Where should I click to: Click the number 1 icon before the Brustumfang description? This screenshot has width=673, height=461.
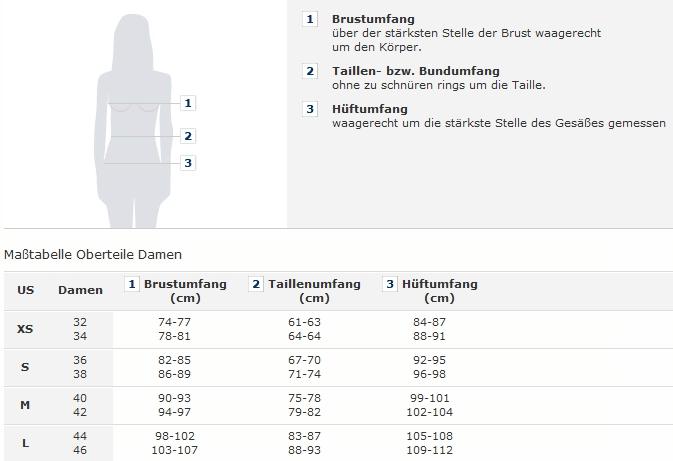click(x=310, y=19)
